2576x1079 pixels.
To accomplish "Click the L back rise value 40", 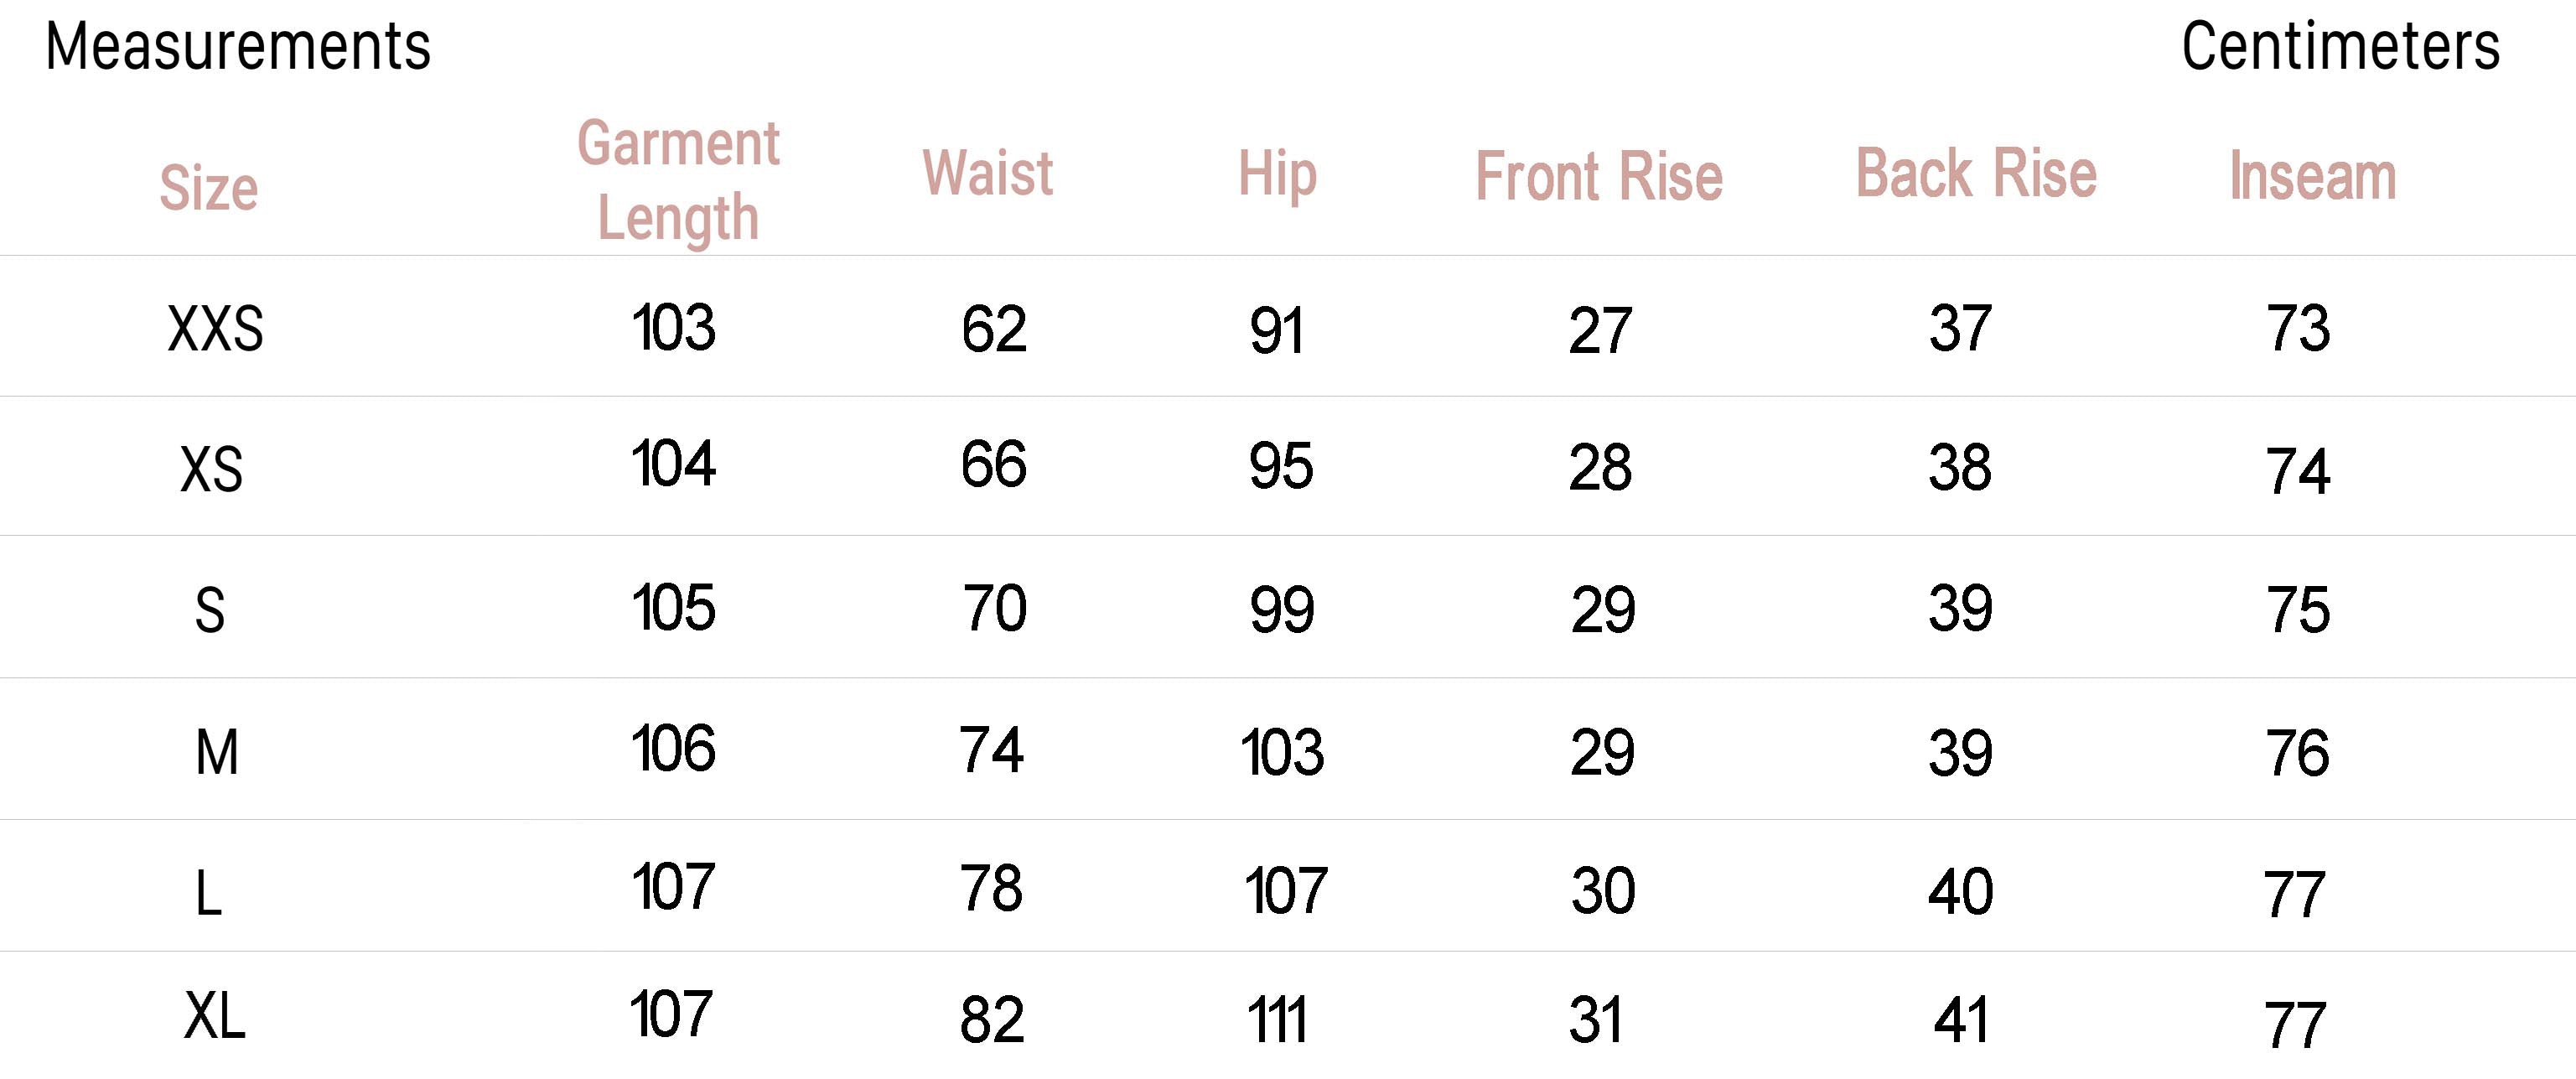I will coord(1960,891).
